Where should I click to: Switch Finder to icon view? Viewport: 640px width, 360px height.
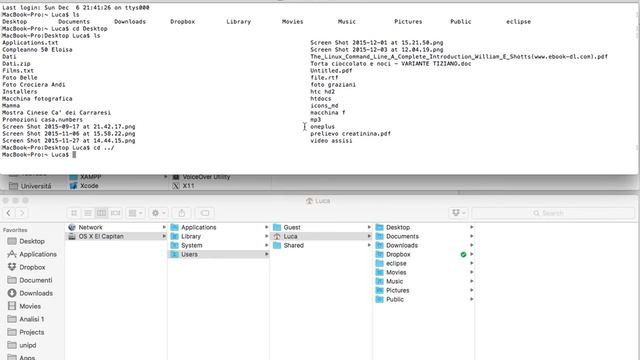coord(74,213)
